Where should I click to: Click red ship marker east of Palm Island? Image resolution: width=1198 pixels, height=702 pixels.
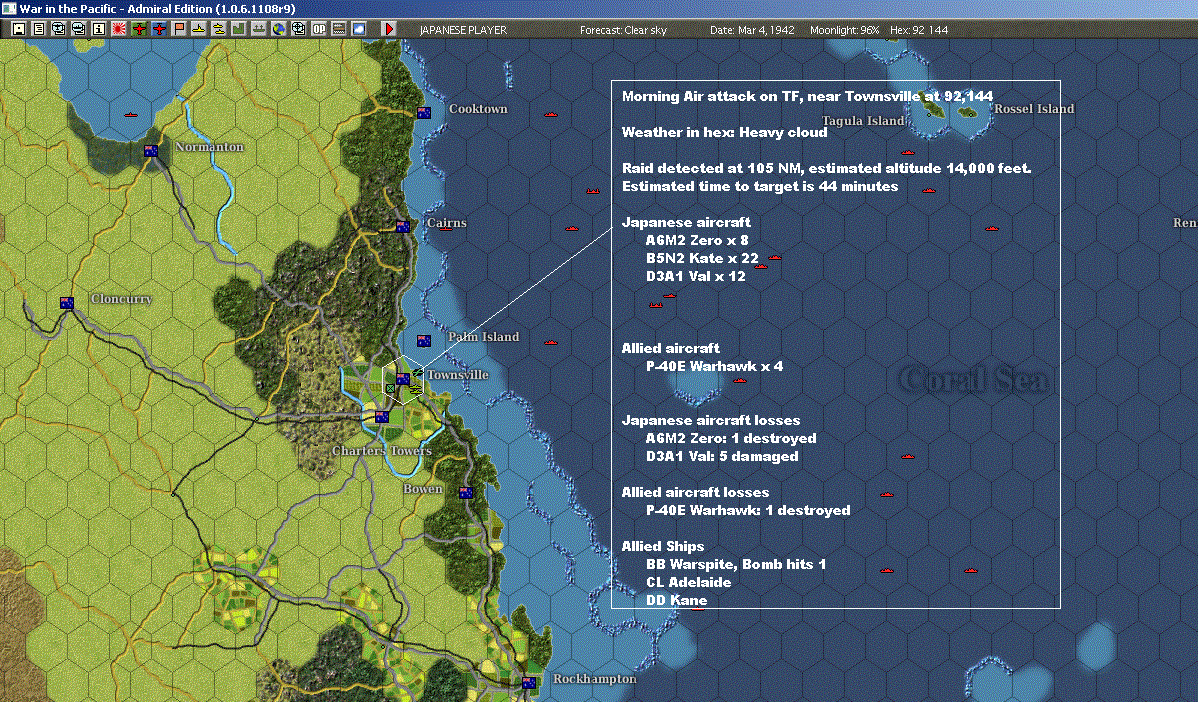[551, 342]
